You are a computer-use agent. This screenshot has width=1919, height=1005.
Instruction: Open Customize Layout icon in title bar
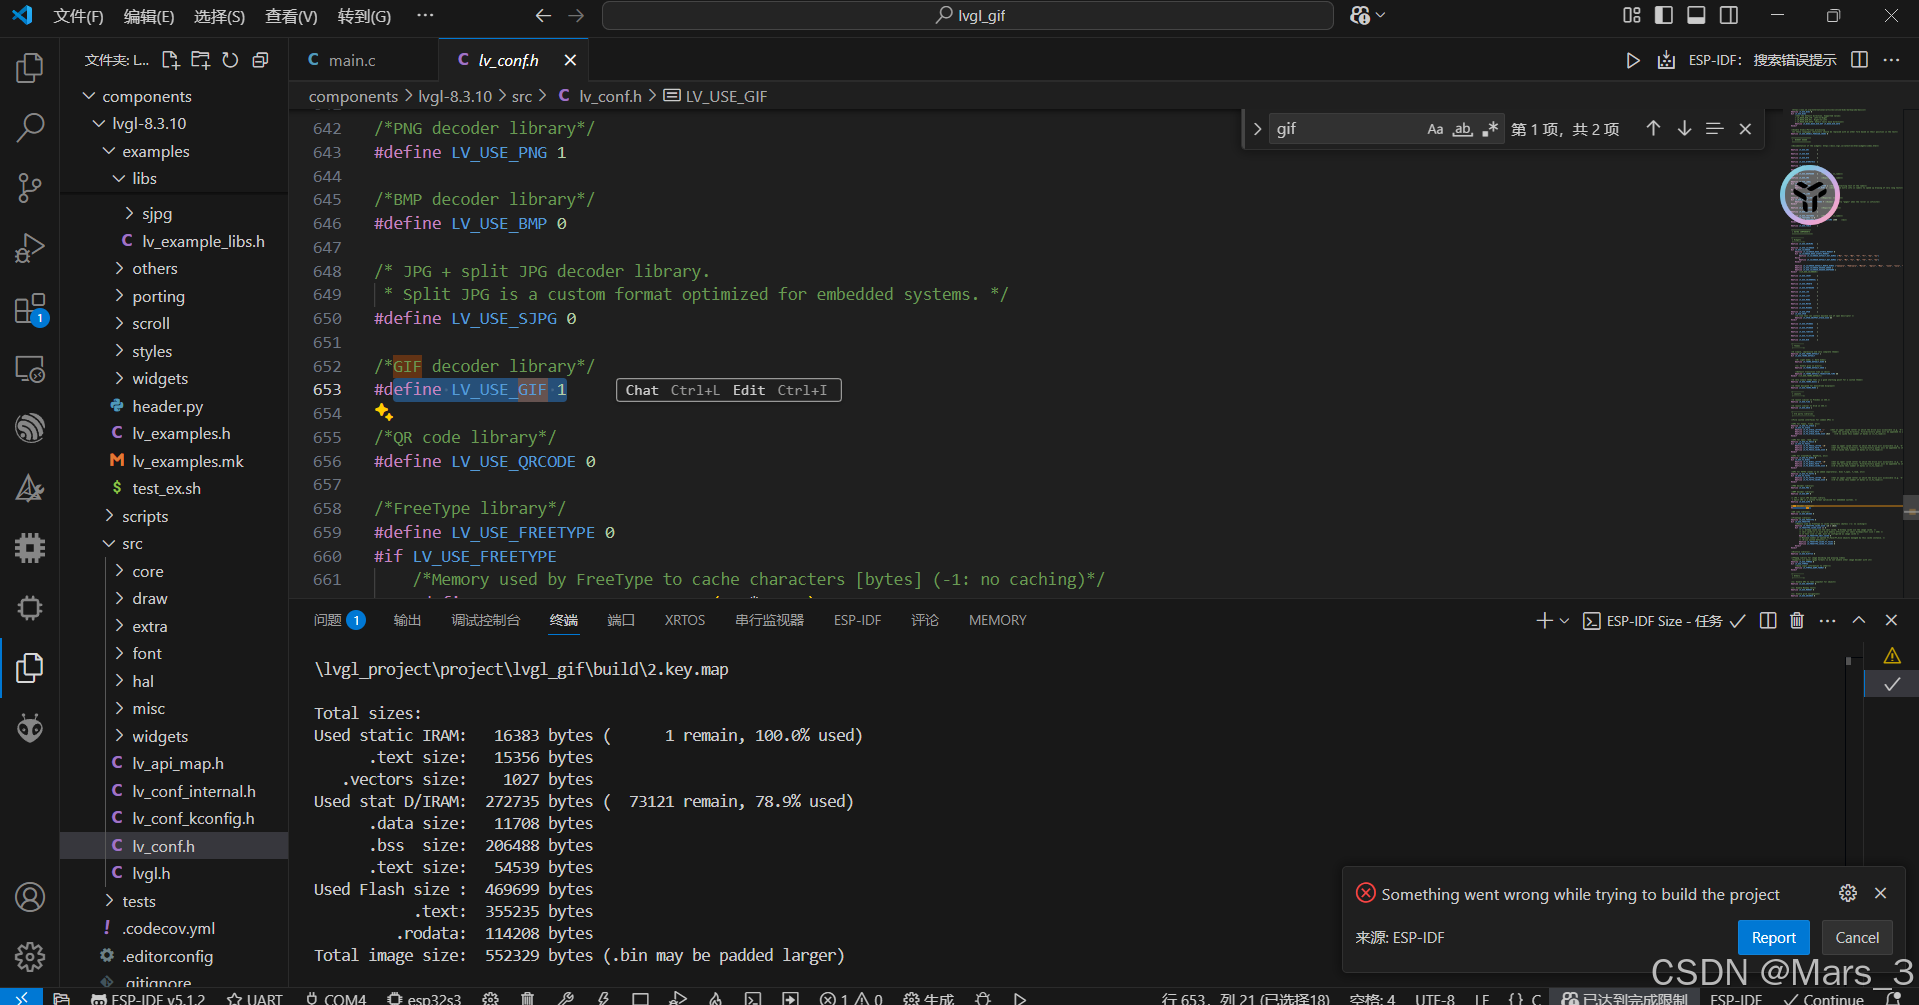tap(1632, 15)
